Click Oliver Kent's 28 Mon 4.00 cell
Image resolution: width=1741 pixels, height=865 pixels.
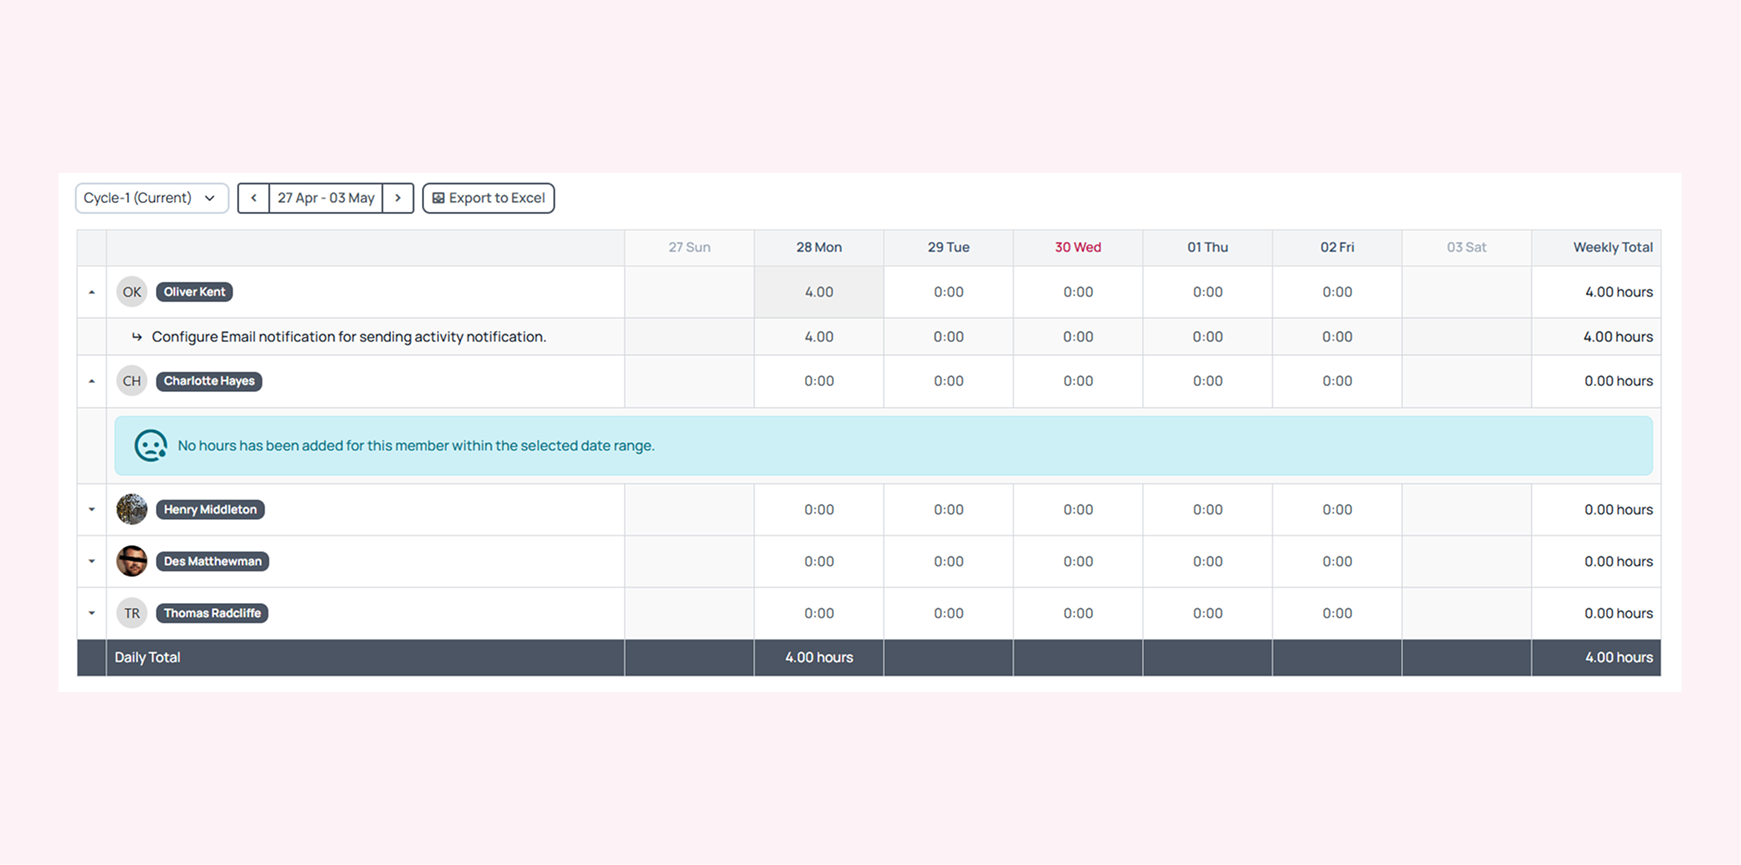pyautogui.click(x=819, y=292)
